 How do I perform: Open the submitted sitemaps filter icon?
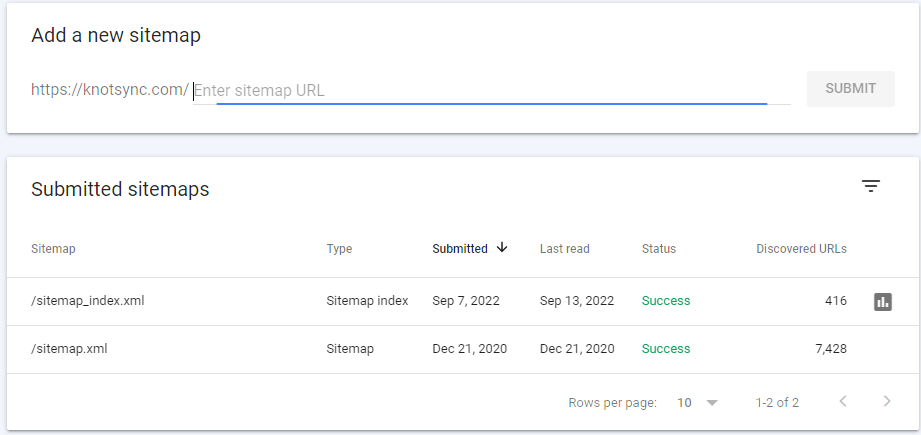tap(871, 186)
